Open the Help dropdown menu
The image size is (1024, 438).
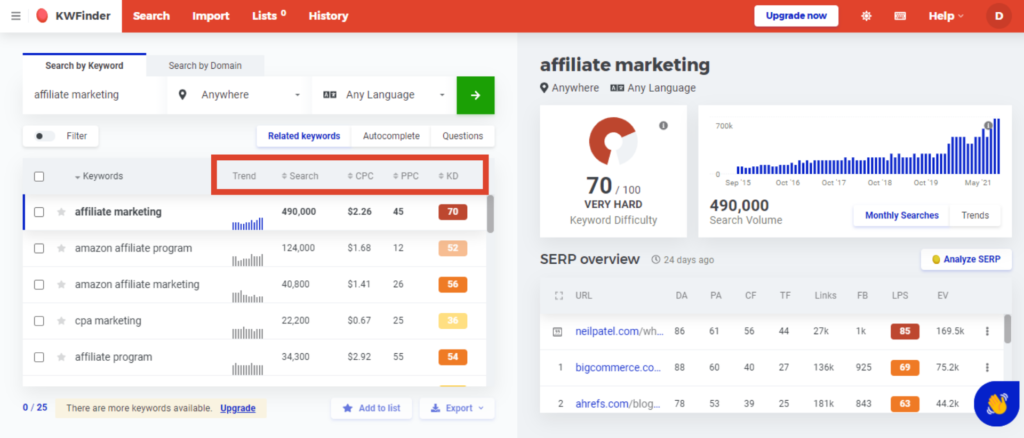click(946, 16)
